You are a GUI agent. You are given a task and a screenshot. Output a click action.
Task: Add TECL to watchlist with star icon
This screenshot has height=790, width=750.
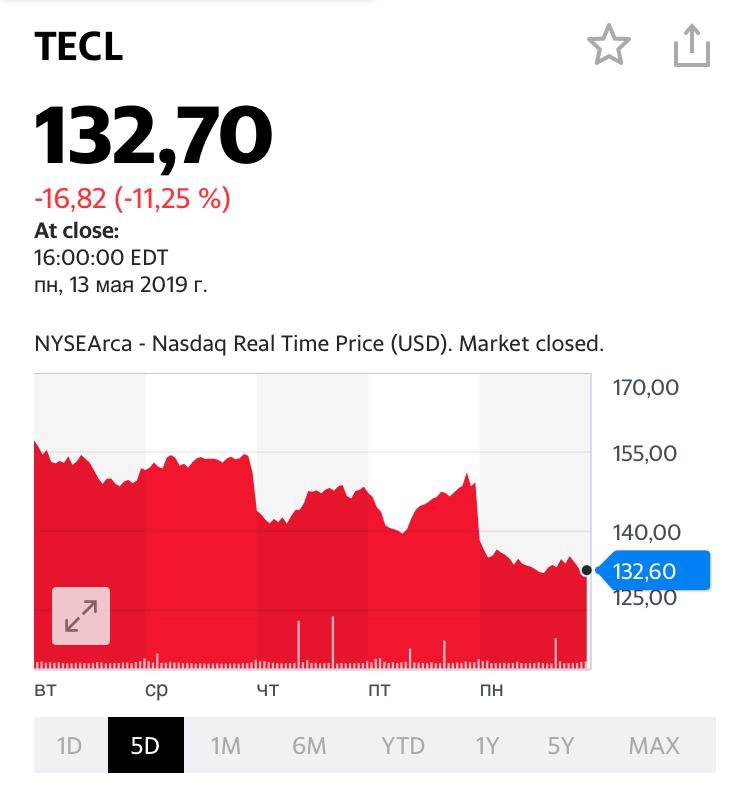click(x=608, y=45)
